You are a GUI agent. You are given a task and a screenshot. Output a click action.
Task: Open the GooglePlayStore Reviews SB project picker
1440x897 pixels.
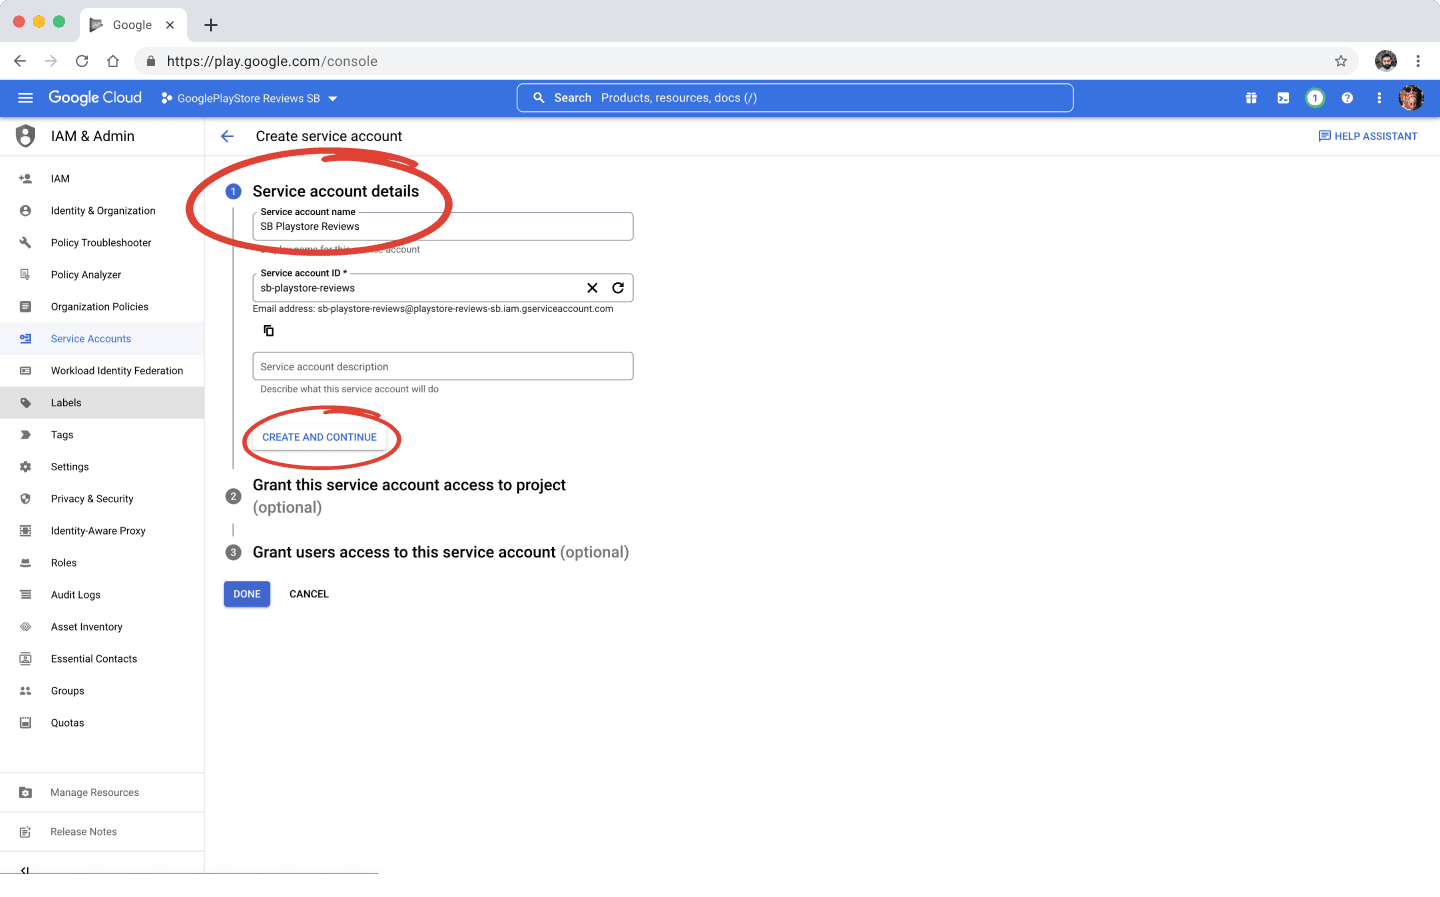(249, 98)
